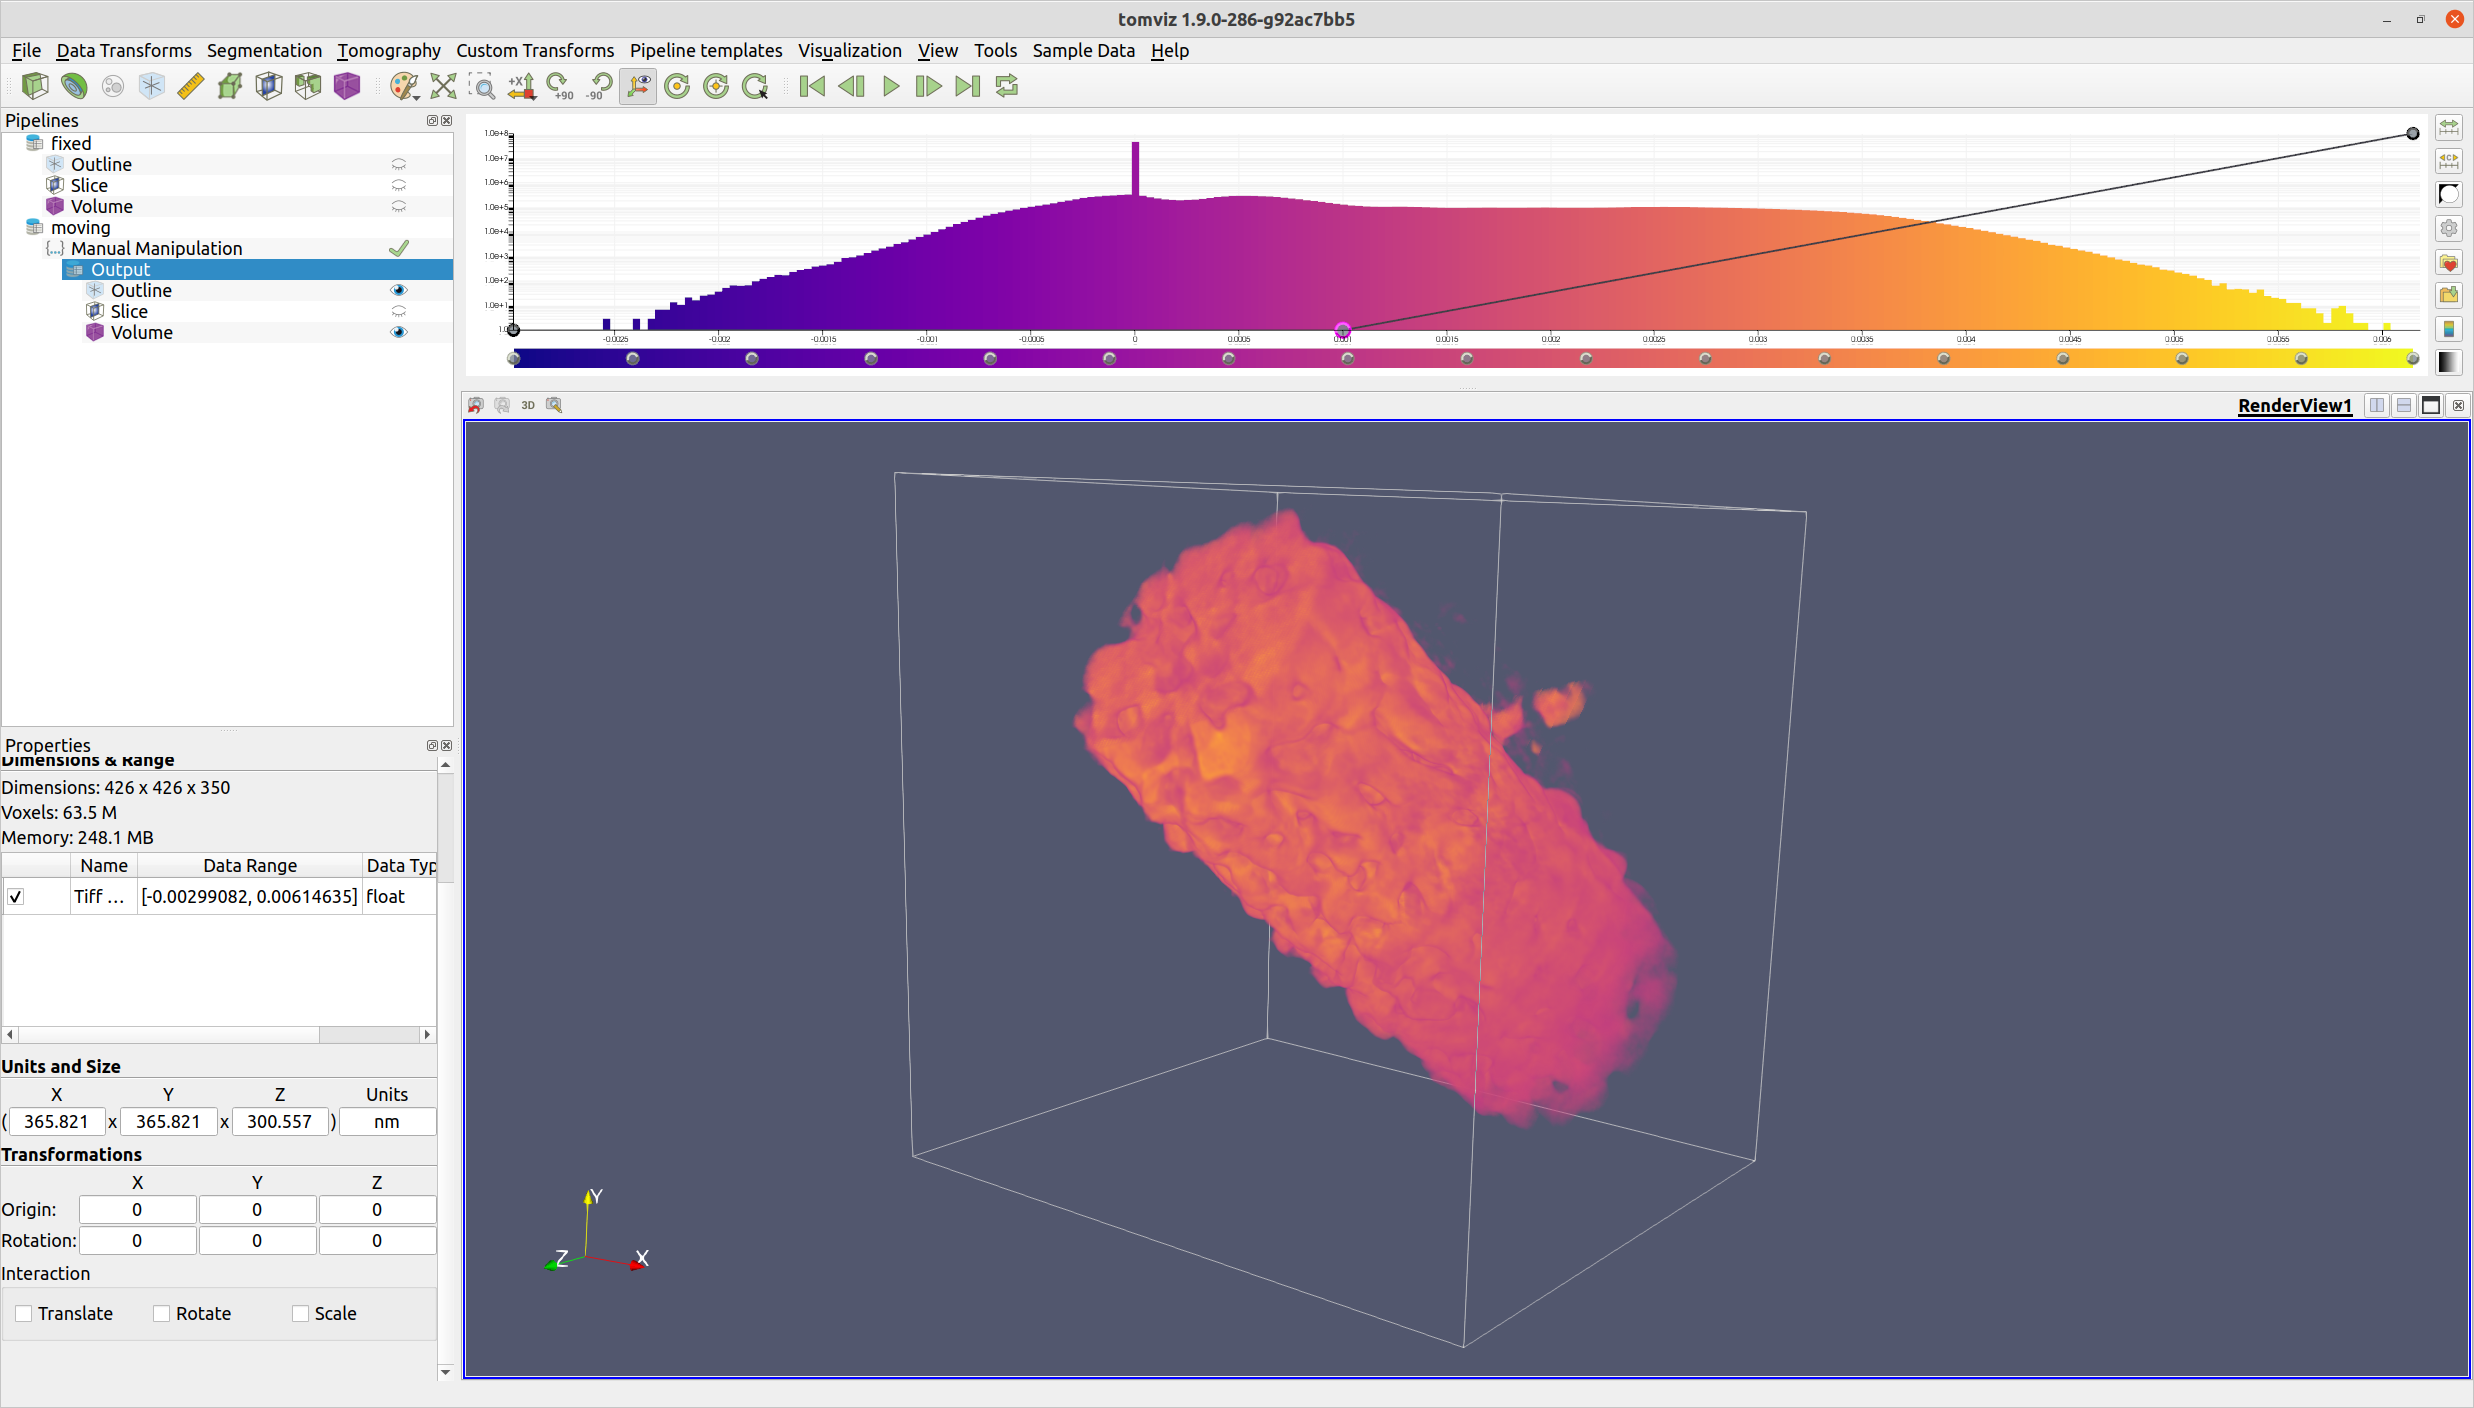
Task: Click the Contour module toolbar icon
Action: pyautogui.click(x=74, y=87)
